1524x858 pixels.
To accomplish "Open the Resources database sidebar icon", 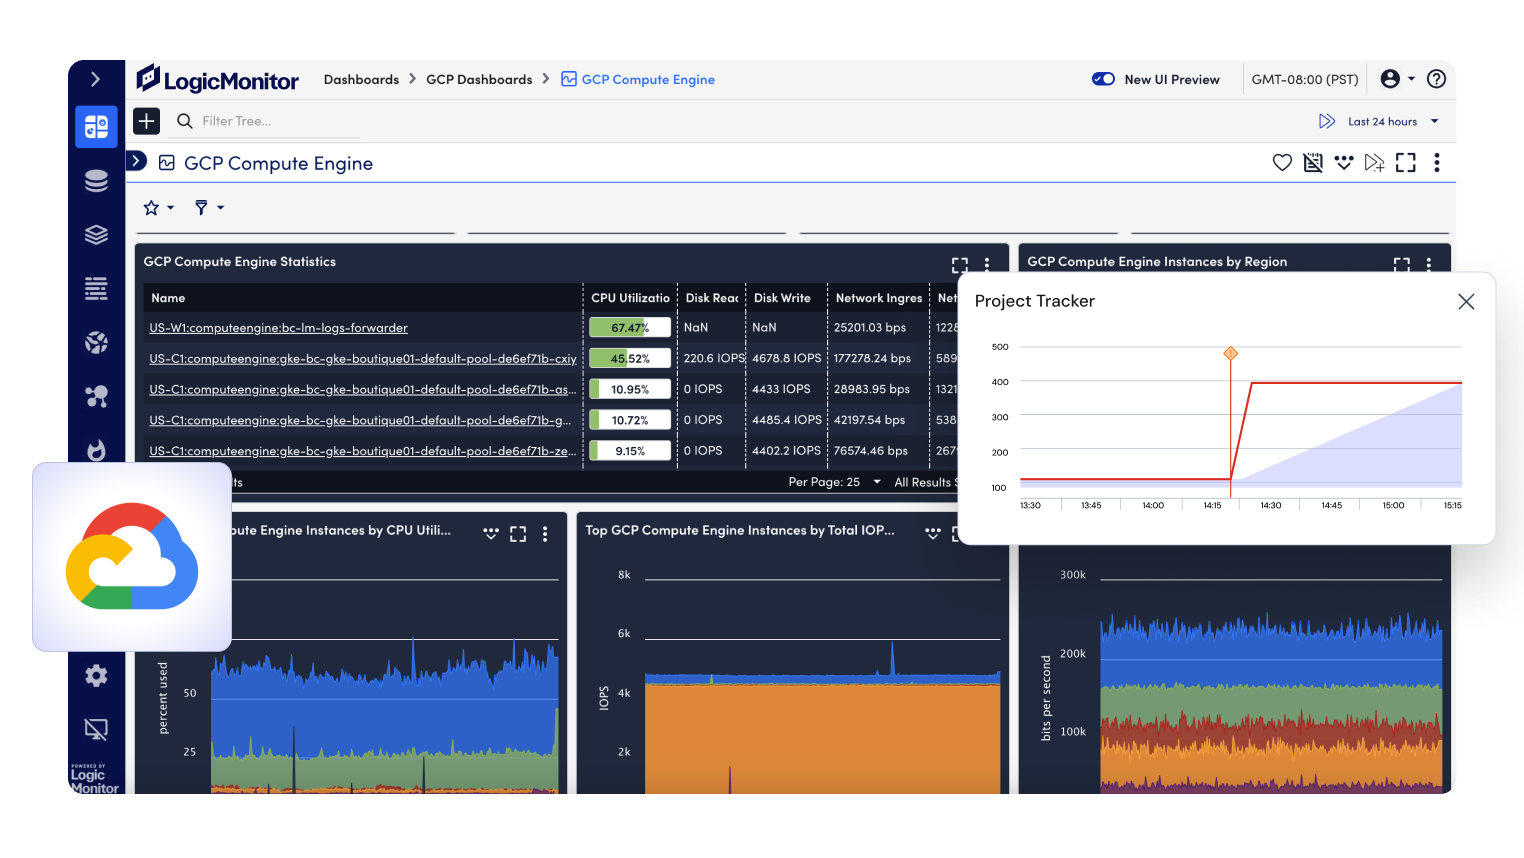I will click(x=96, y=181).
